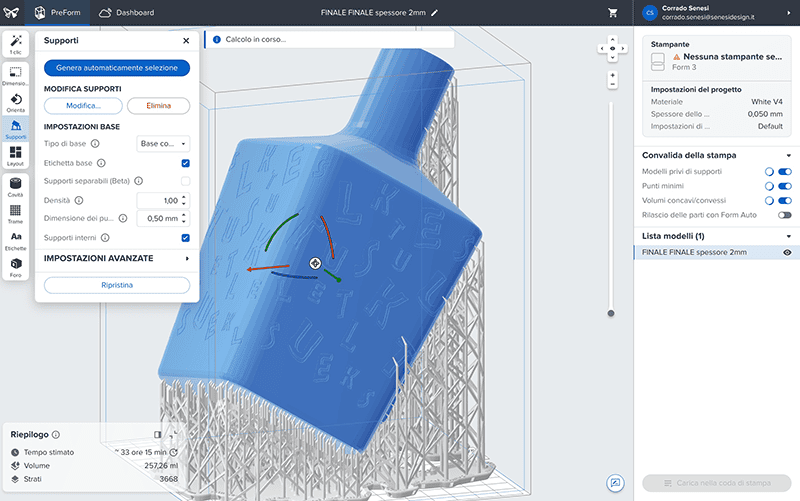Image resolution: width=800 pixels, height=501 pixels.
Task: Check Supporti separabili (Beta)
Action: click(x=186, y=181)
